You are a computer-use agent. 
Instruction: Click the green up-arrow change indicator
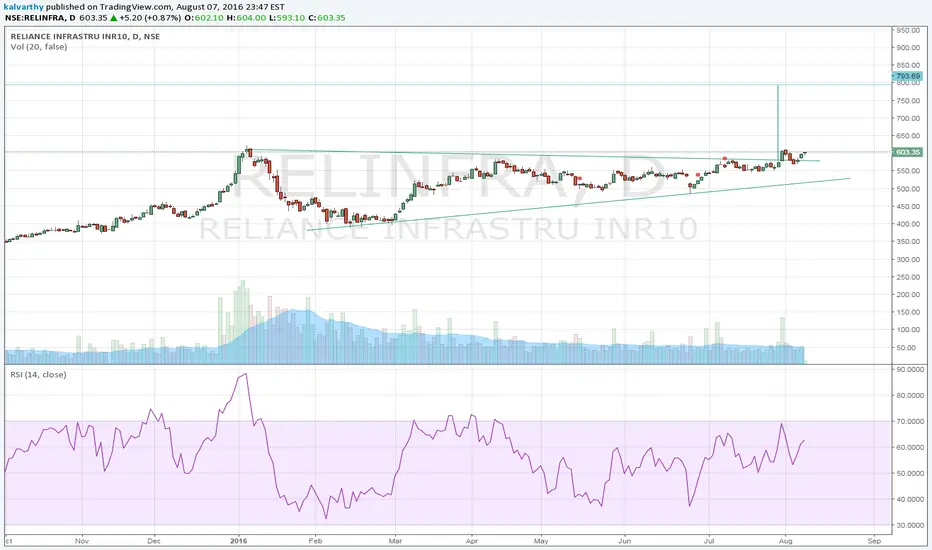point(114,18)
